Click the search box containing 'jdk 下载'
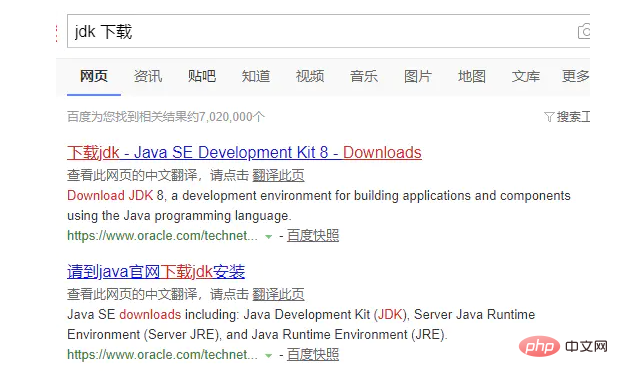The height and width of the screenshot is (379, 618). [x=328, y=31]
